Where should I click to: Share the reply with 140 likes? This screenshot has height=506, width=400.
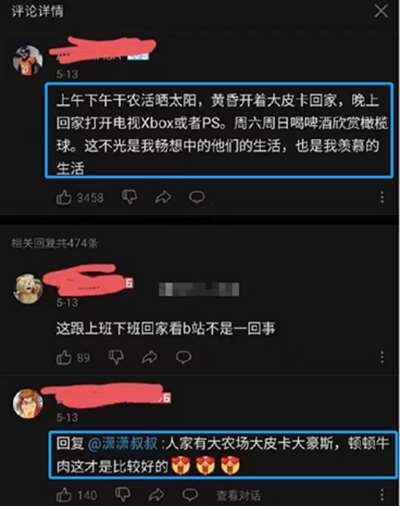click(x=157, y=495)
